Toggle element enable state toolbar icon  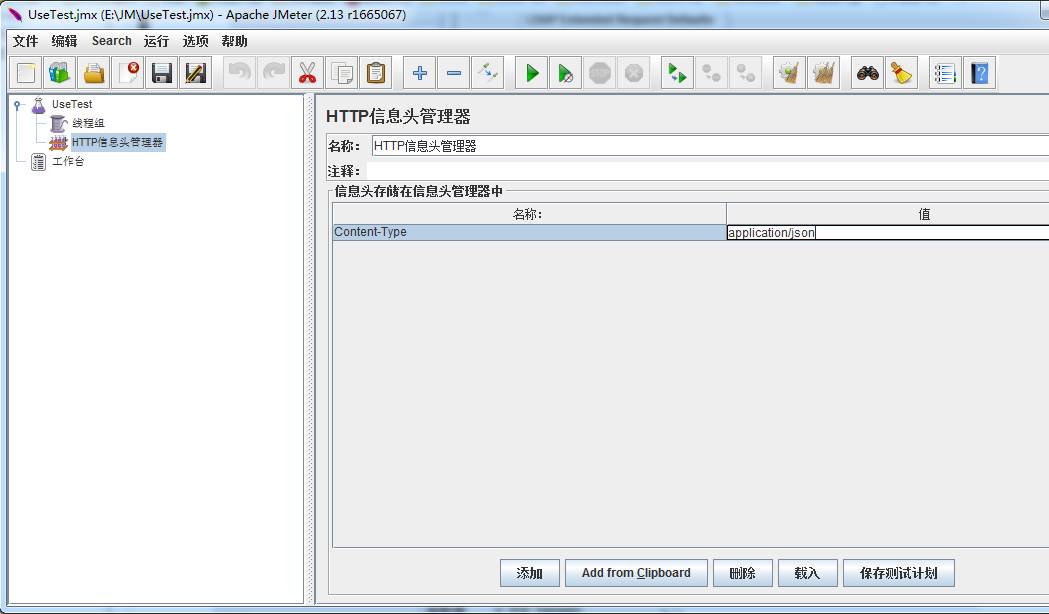point(488,73)
